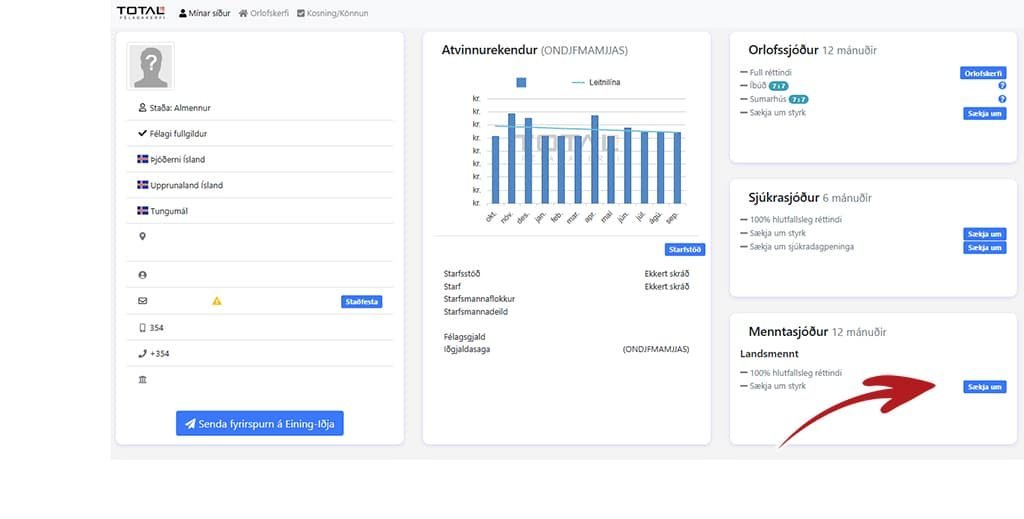Click the help icon beside Íbúð

[1001, 86]
